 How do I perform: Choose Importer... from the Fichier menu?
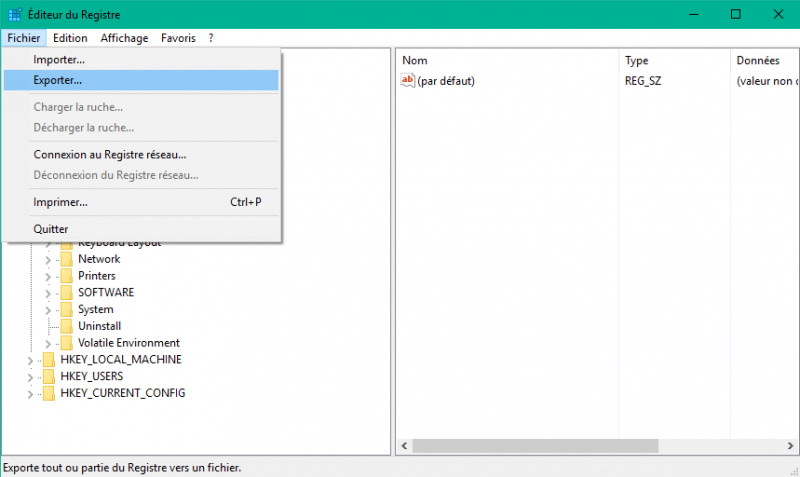[x=141, y=60]
